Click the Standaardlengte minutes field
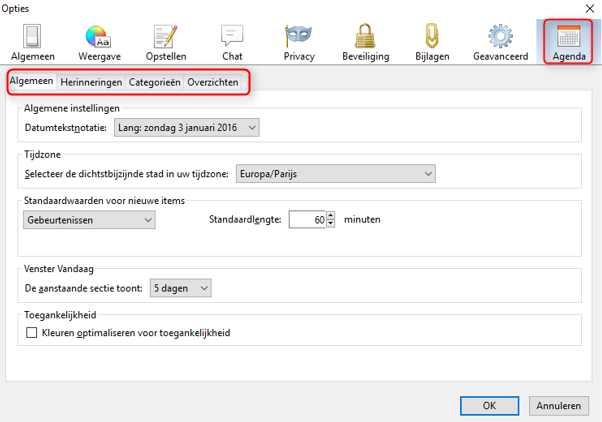Viewport: 602px width, 422px height. [x=307, y=220]
